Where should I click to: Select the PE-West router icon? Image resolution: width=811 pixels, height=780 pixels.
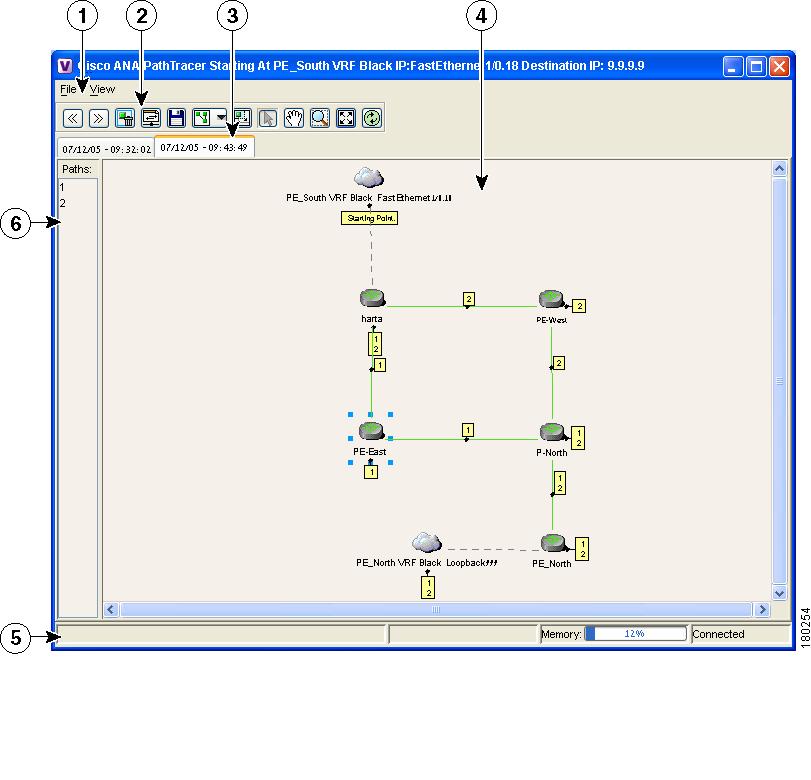point(551,299)
